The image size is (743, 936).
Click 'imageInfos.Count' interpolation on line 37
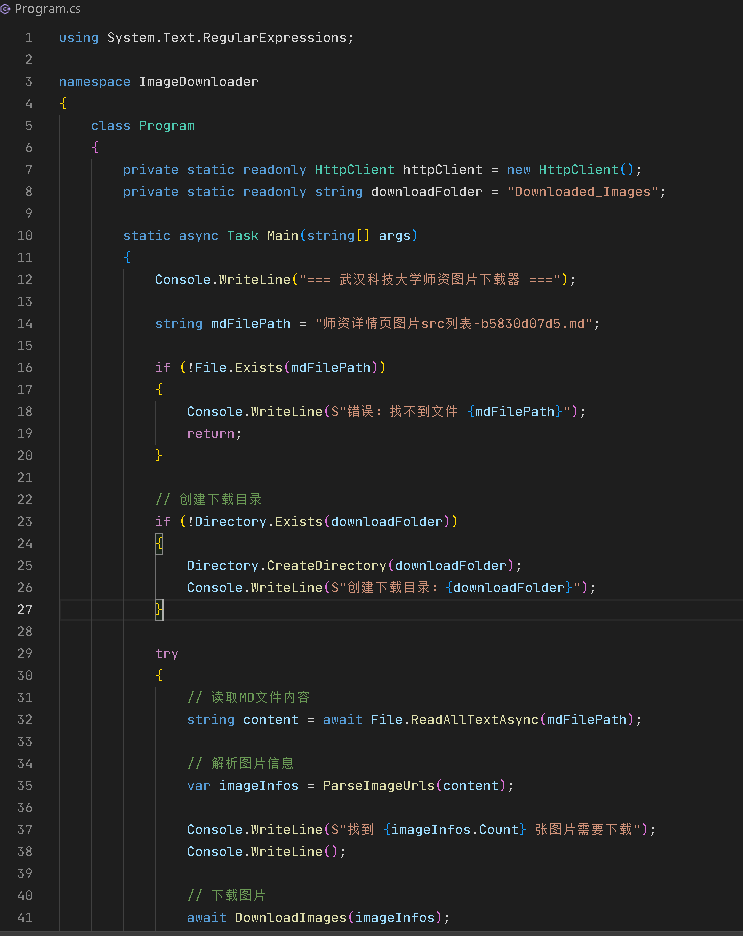[455, 829]
